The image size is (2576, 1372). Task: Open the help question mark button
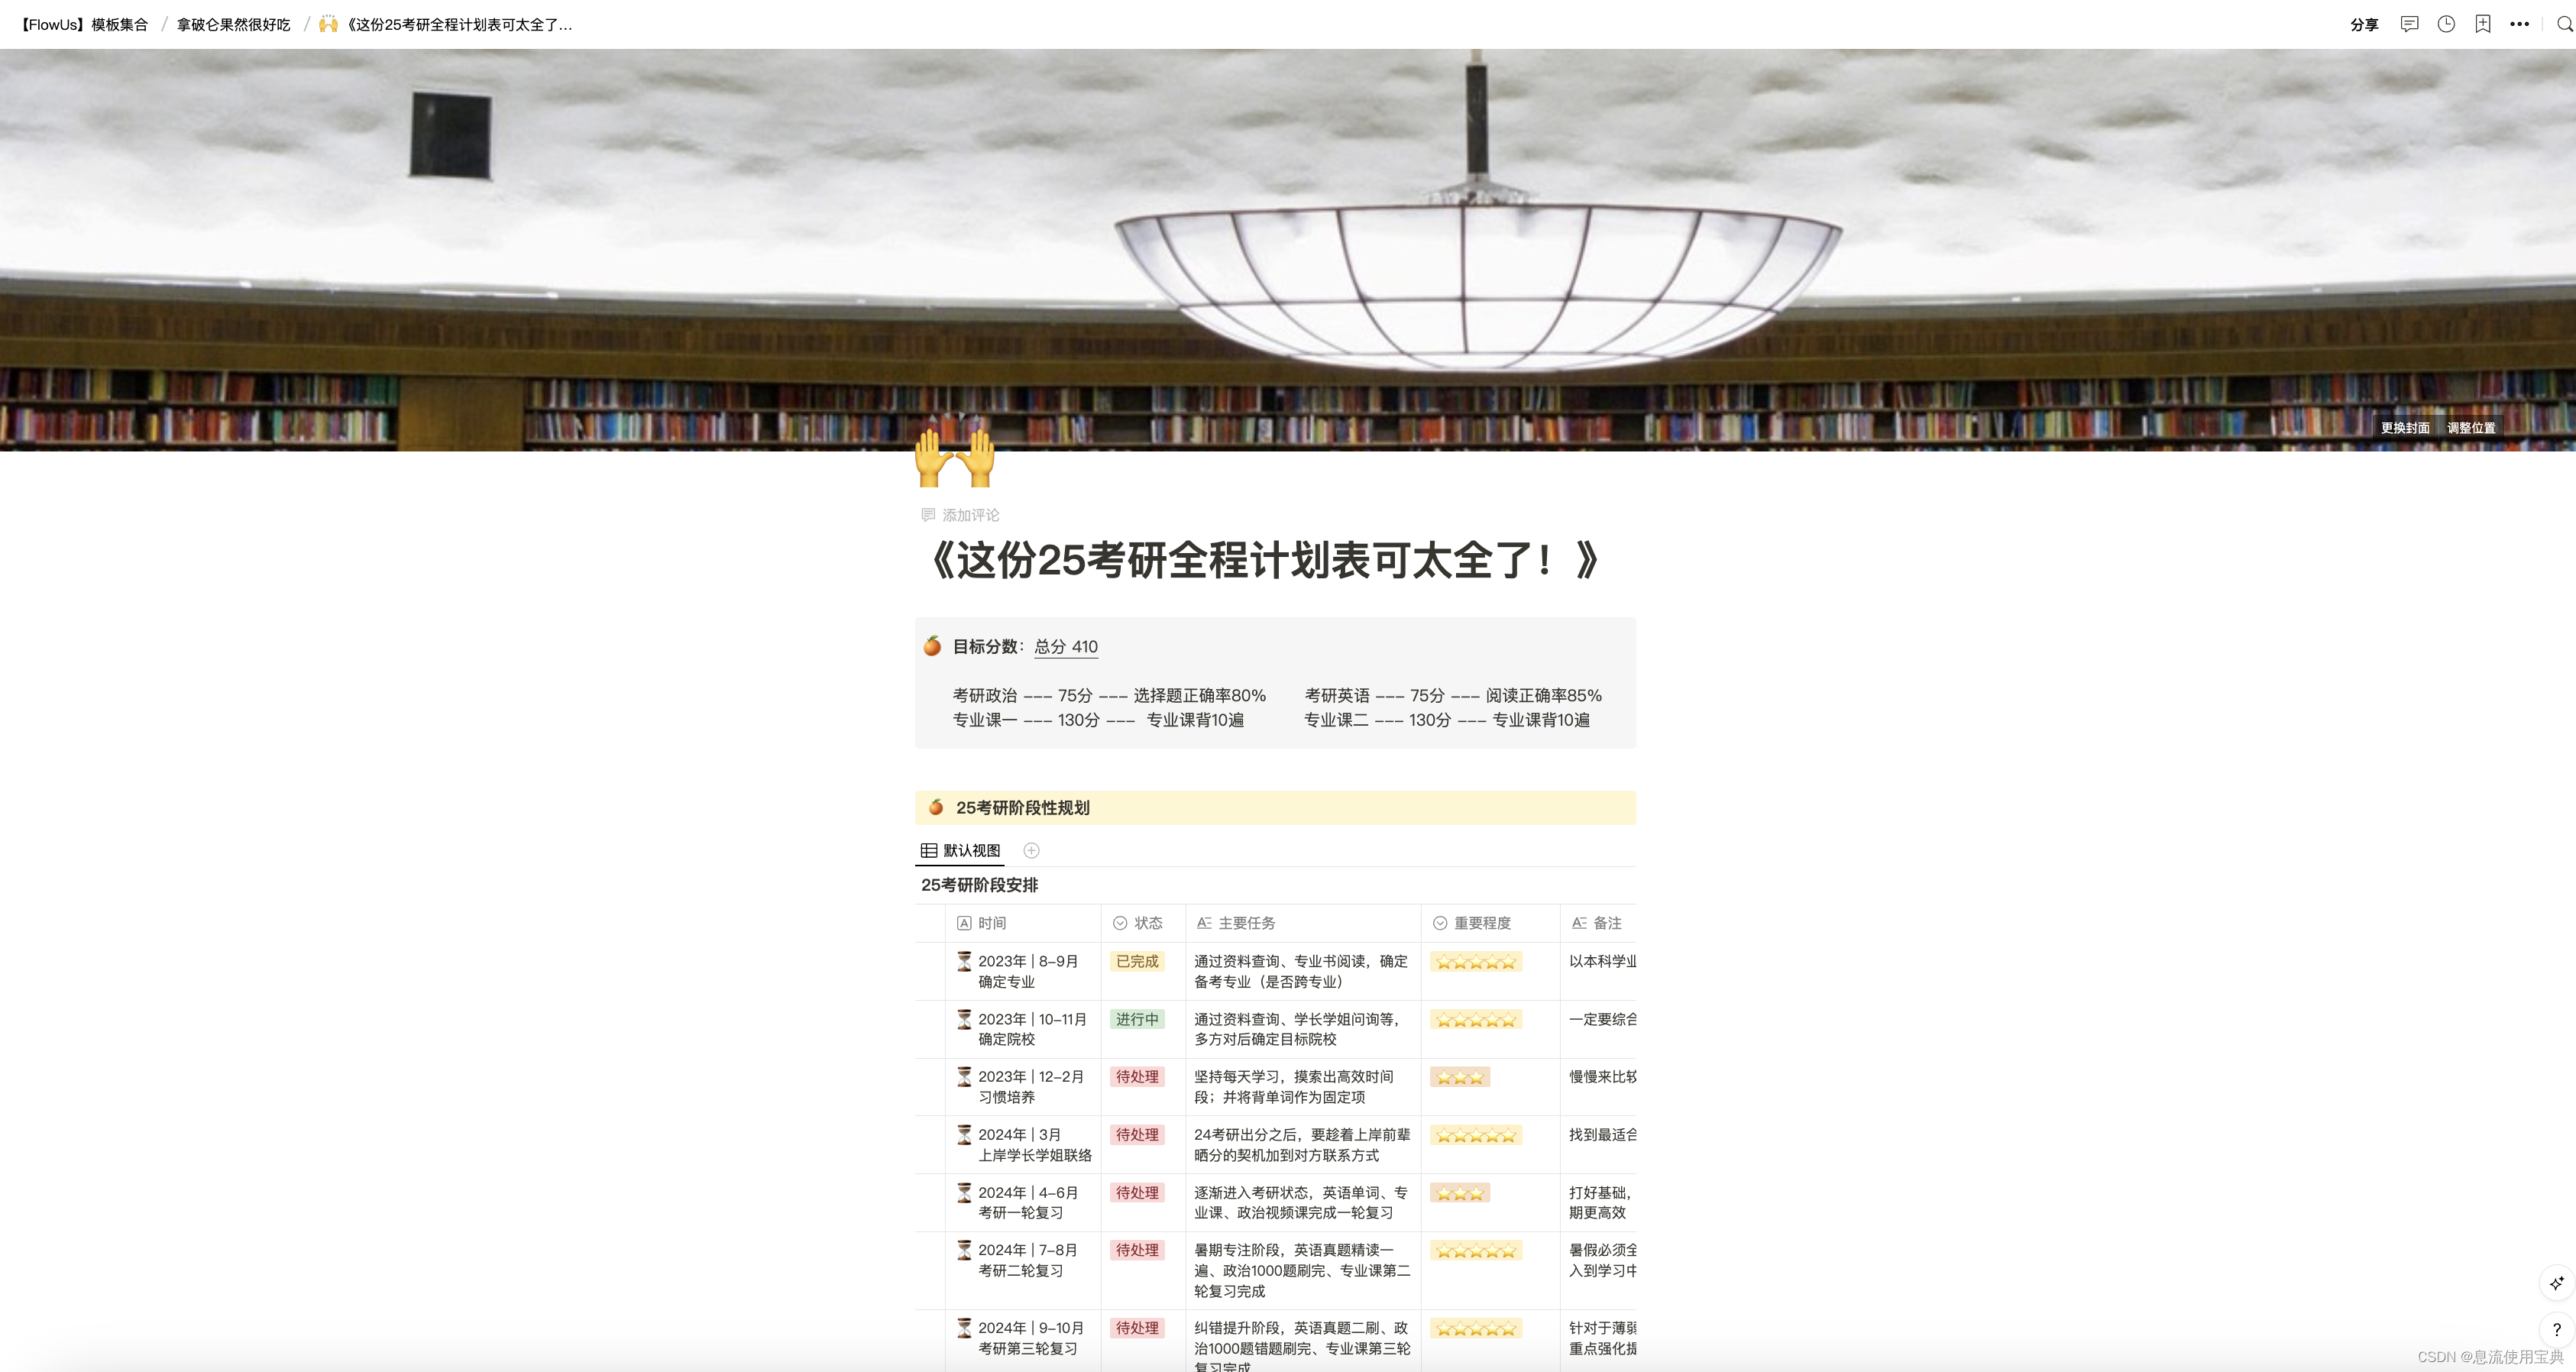tap(2556, 1329)
